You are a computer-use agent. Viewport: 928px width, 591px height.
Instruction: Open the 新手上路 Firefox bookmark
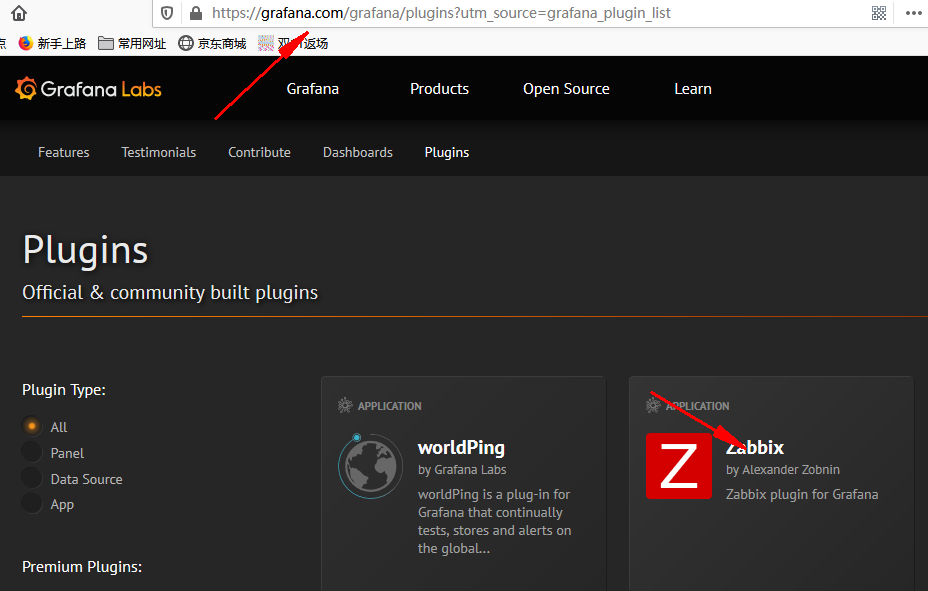52,43
